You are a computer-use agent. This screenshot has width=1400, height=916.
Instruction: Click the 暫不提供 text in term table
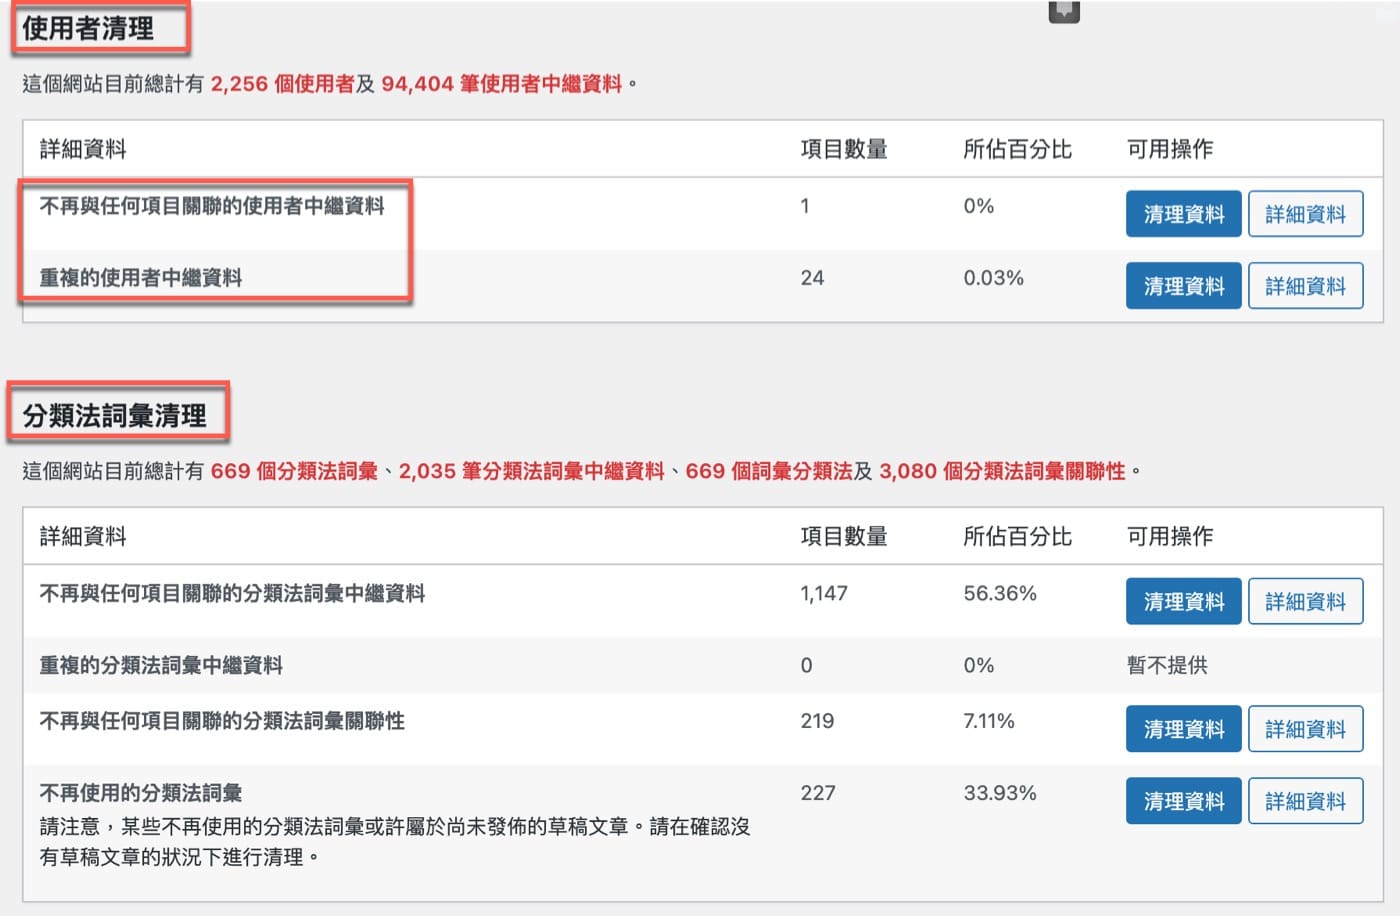tap(1167, 665)
